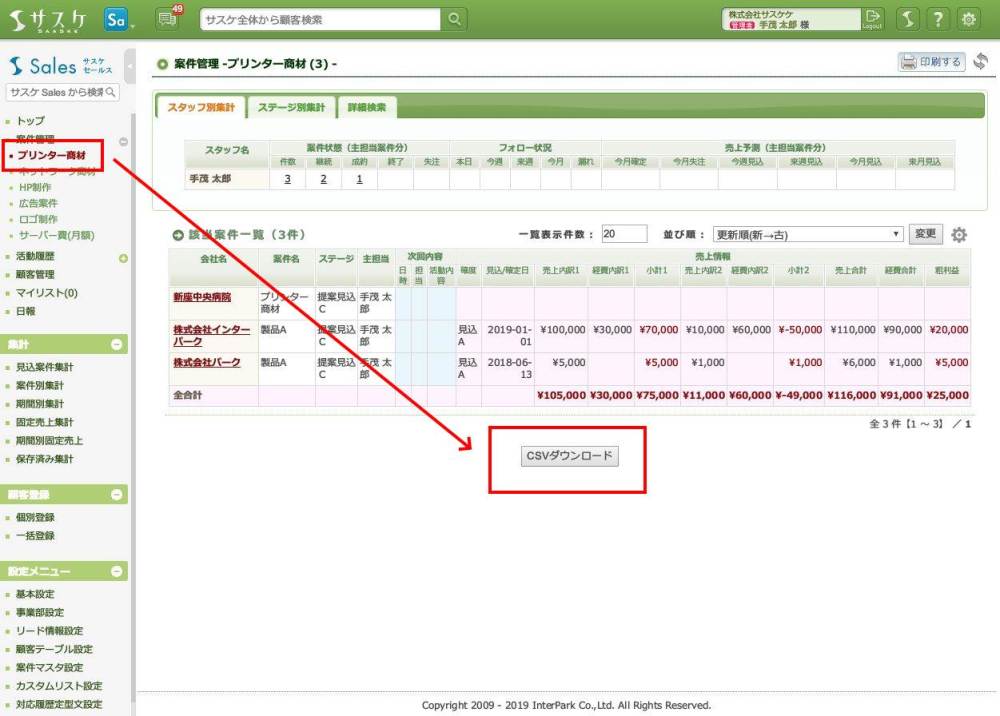
Task: Click 継続 count 2 for 手茂 太郎
Action: point(323,179)
